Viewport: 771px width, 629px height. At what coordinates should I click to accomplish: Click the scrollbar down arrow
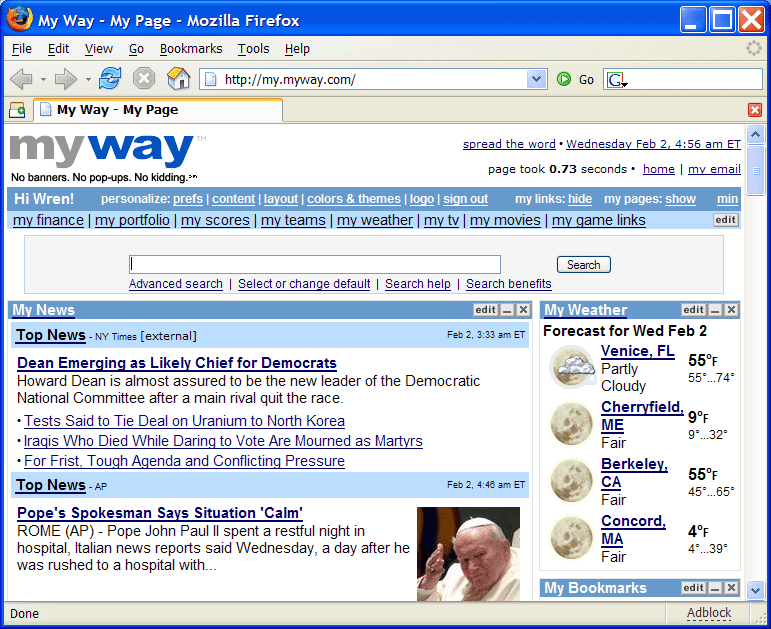coord(755,589)
